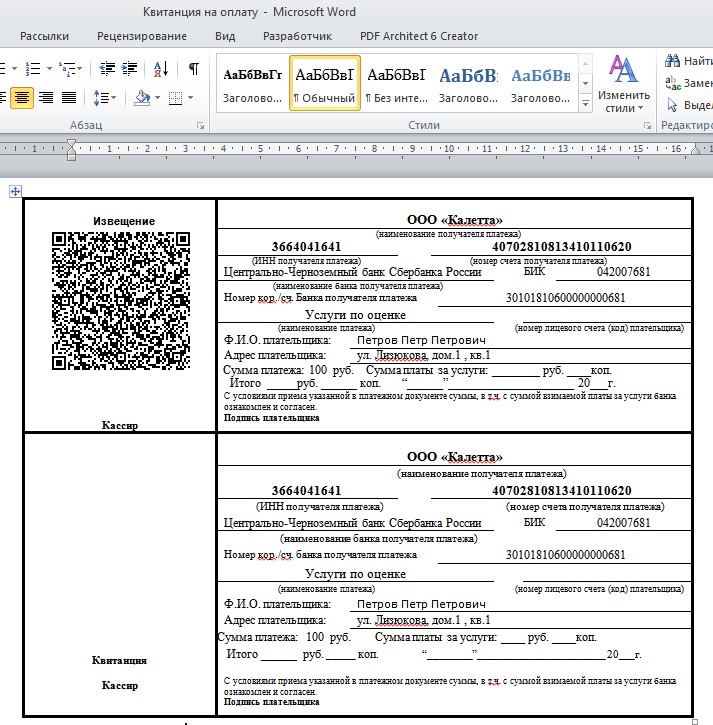Screen dimensions: 713x725
Task: Open Стили styles pane launcher
Action: pos(647,125)
